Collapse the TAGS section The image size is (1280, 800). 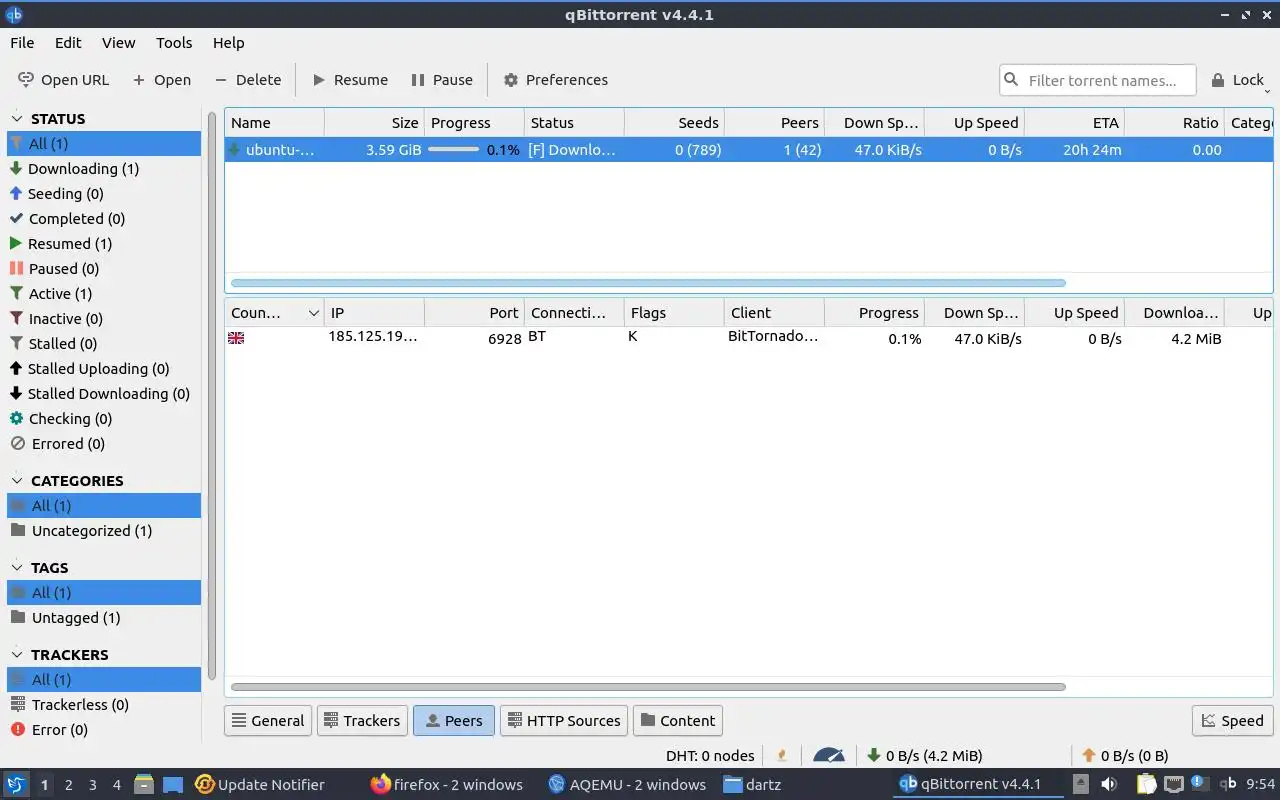point(17,567)
